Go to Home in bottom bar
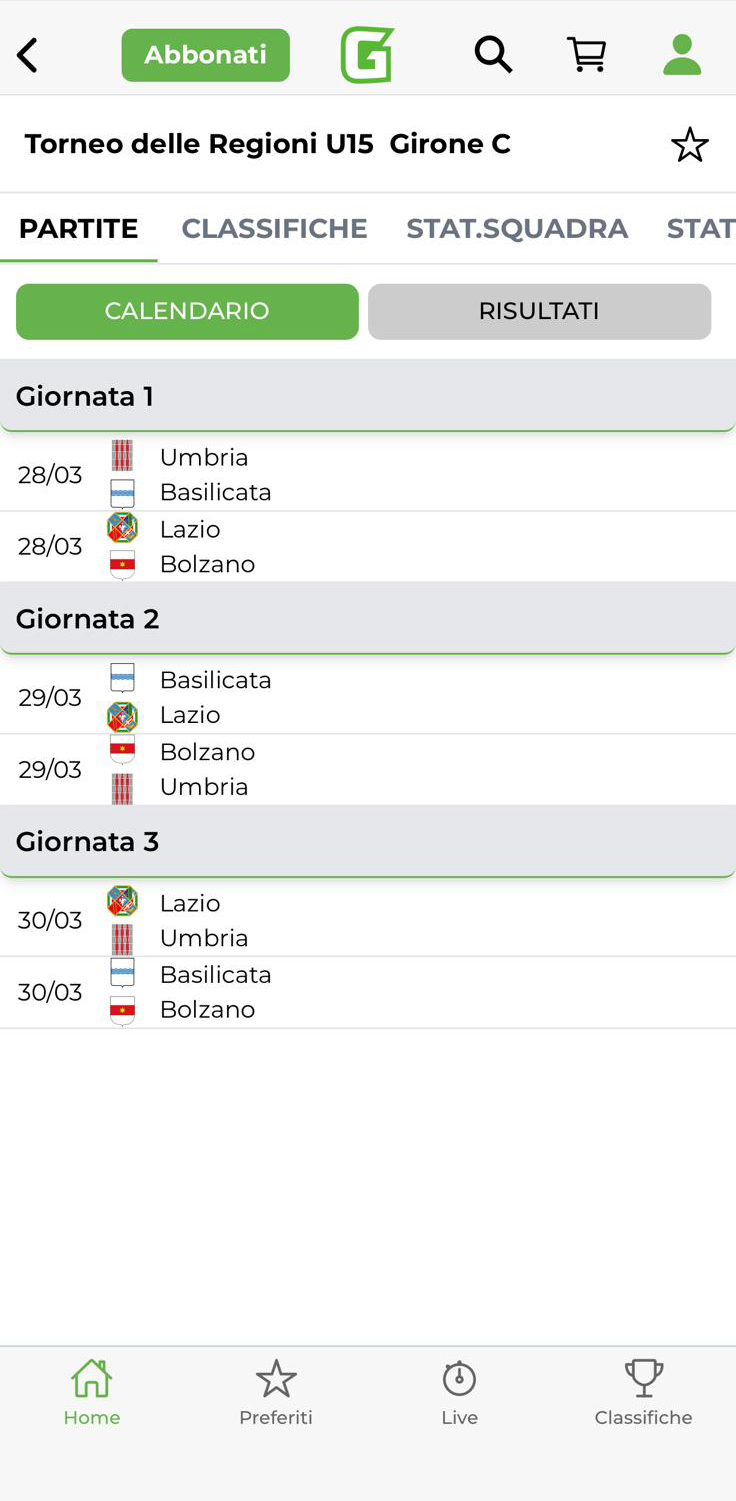 tap(92, 1392)
